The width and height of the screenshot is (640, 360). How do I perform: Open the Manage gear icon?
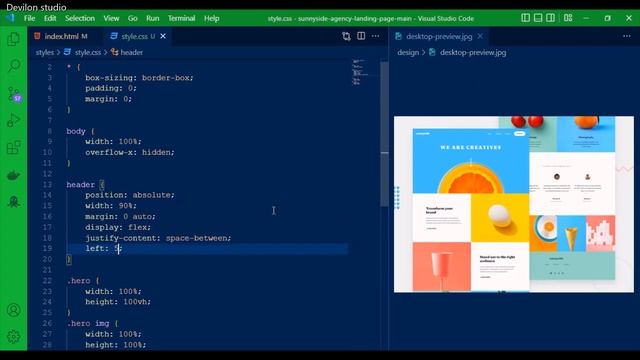click(13, 337)
